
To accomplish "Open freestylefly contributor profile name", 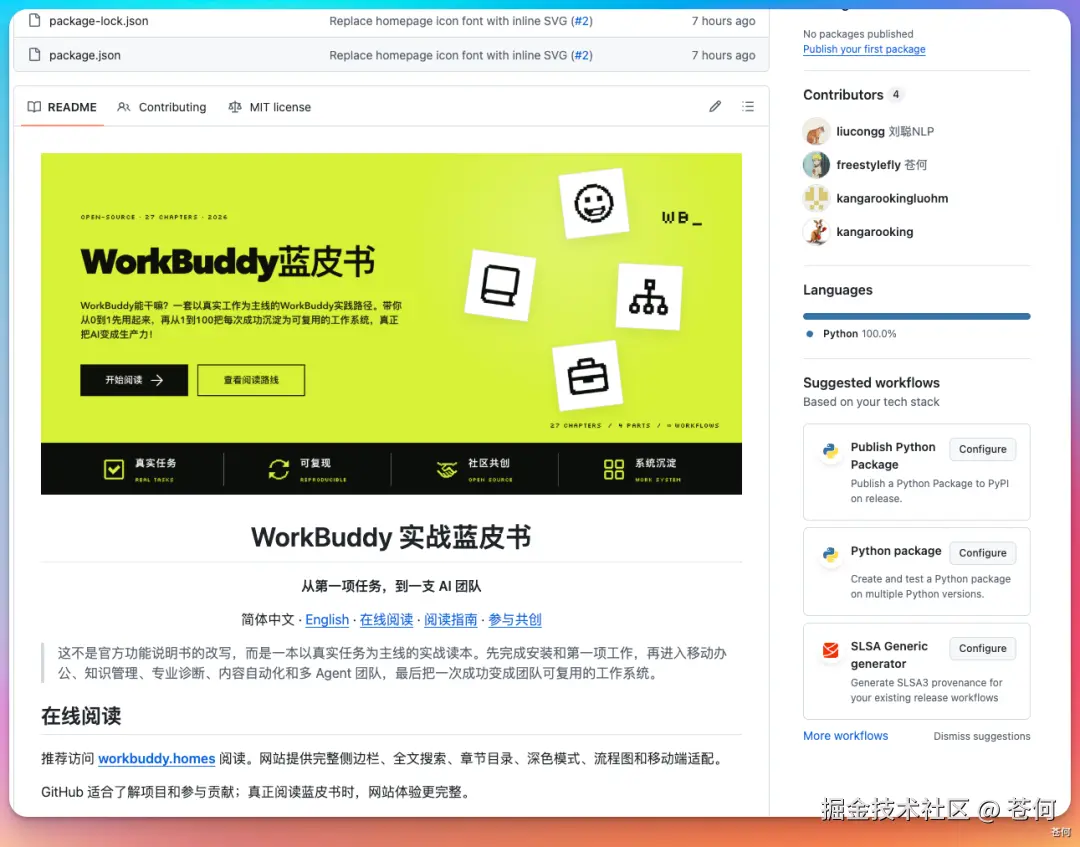I will pos(869,165).
